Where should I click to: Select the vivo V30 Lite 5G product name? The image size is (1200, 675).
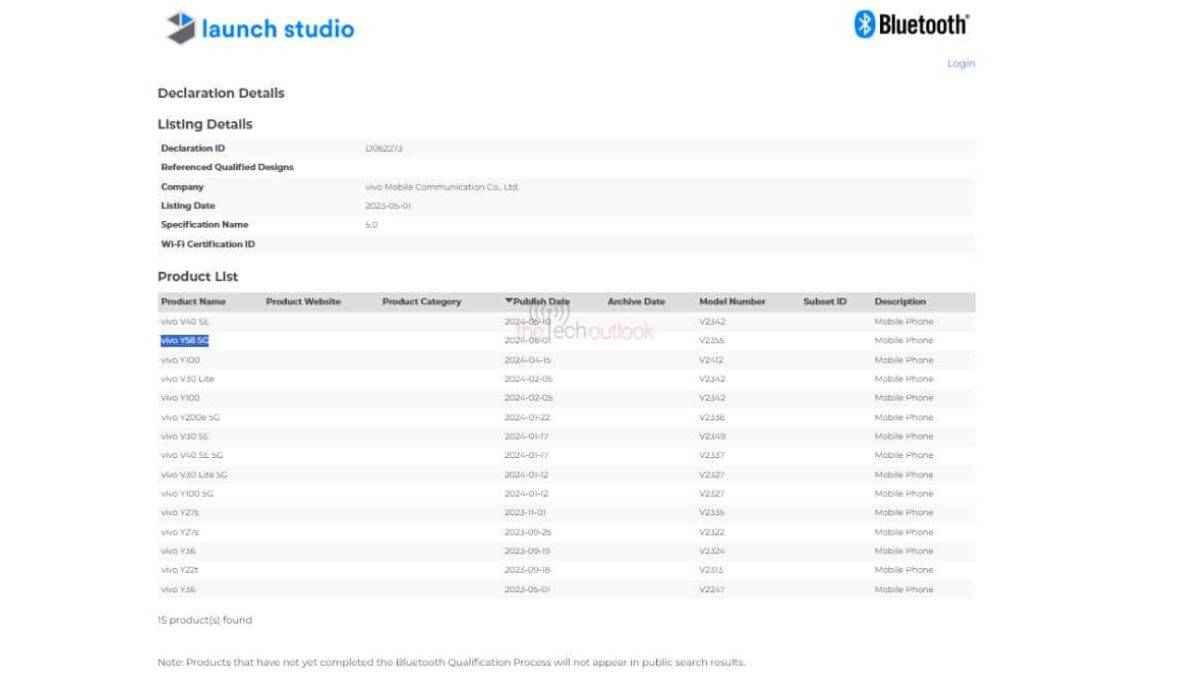pos(194,475)
